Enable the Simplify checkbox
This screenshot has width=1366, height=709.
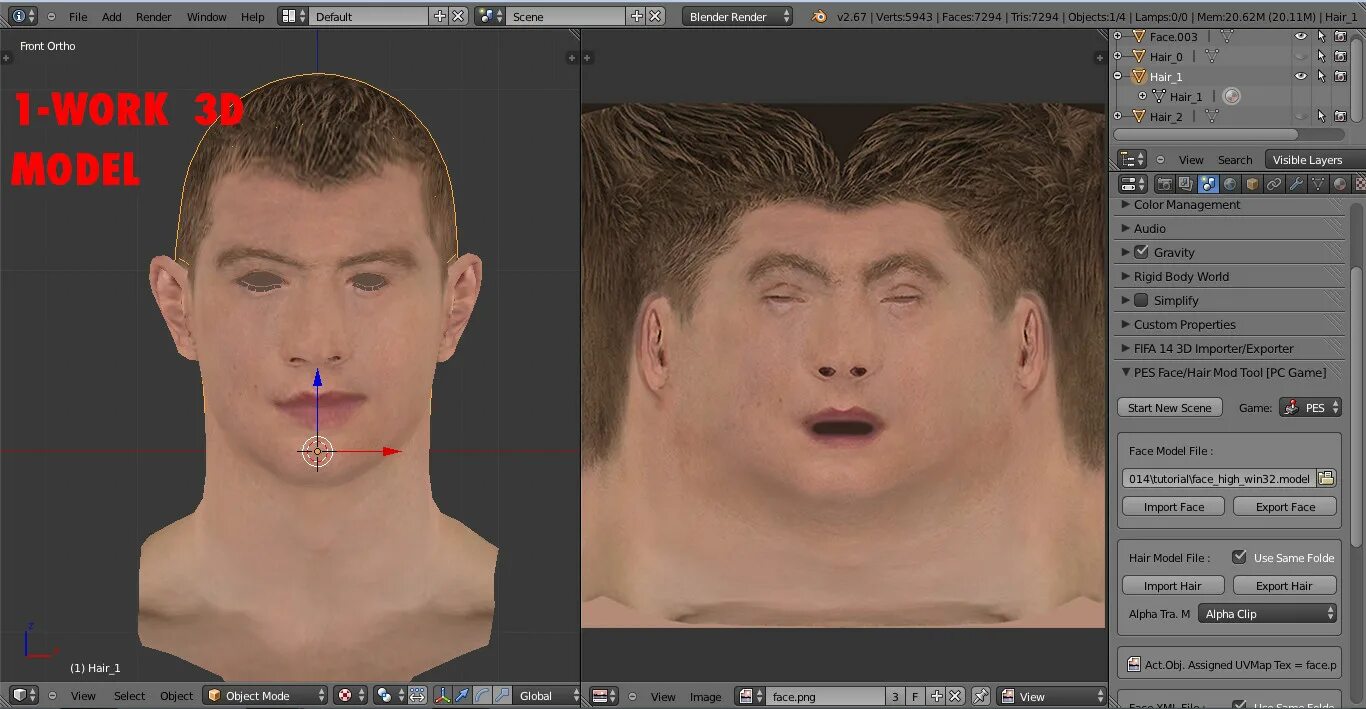tap(1141, 300)
